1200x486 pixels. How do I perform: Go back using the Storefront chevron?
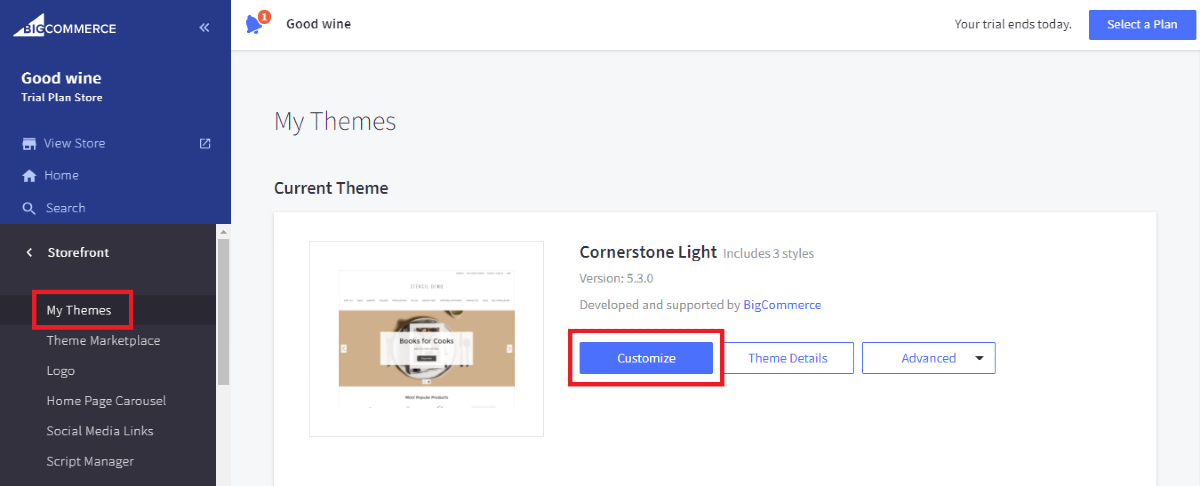[x=29, y=253]
